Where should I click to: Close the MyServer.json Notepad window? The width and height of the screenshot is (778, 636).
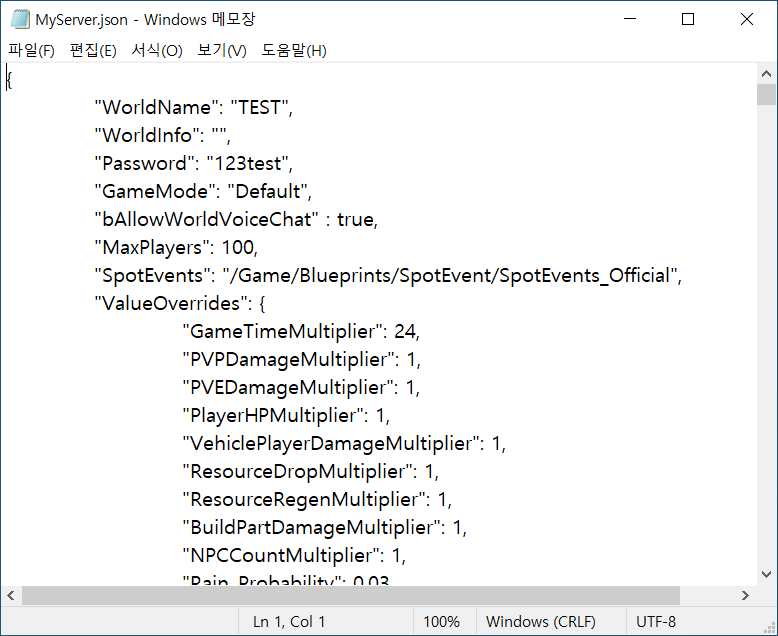[x=746, y=19]
